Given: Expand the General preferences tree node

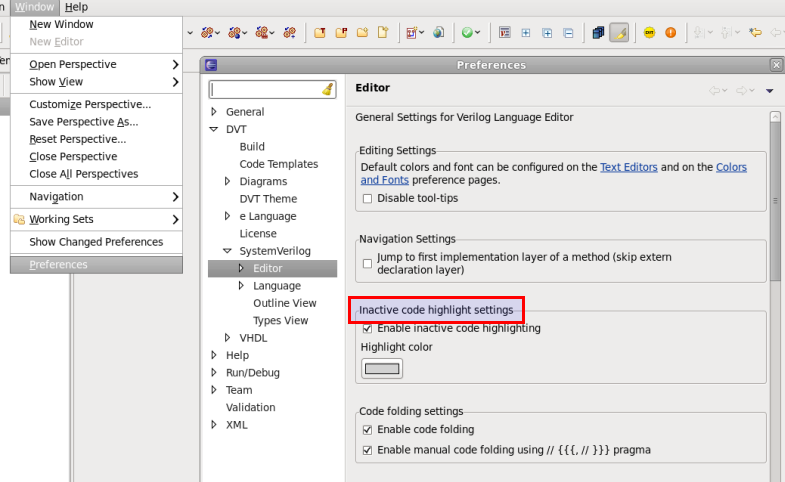Looking at the screenshot, I should [x=214, y=112].
